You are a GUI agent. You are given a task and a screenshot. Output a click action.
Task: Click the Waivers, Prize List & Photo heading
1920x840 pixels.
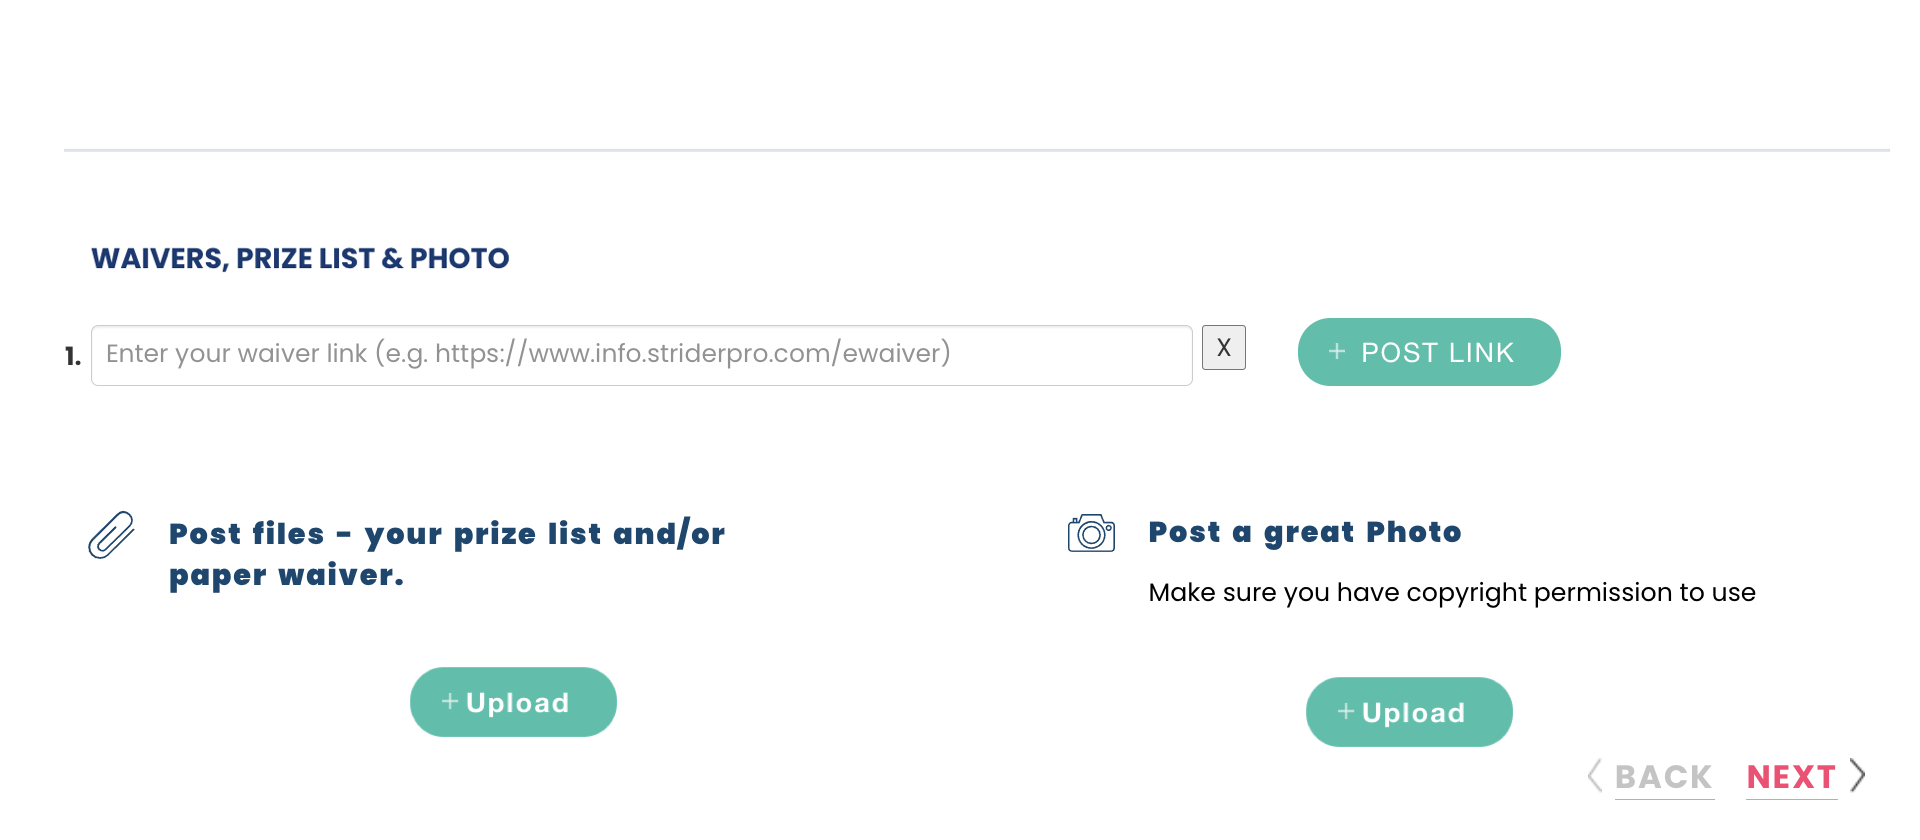click(300, 259)
